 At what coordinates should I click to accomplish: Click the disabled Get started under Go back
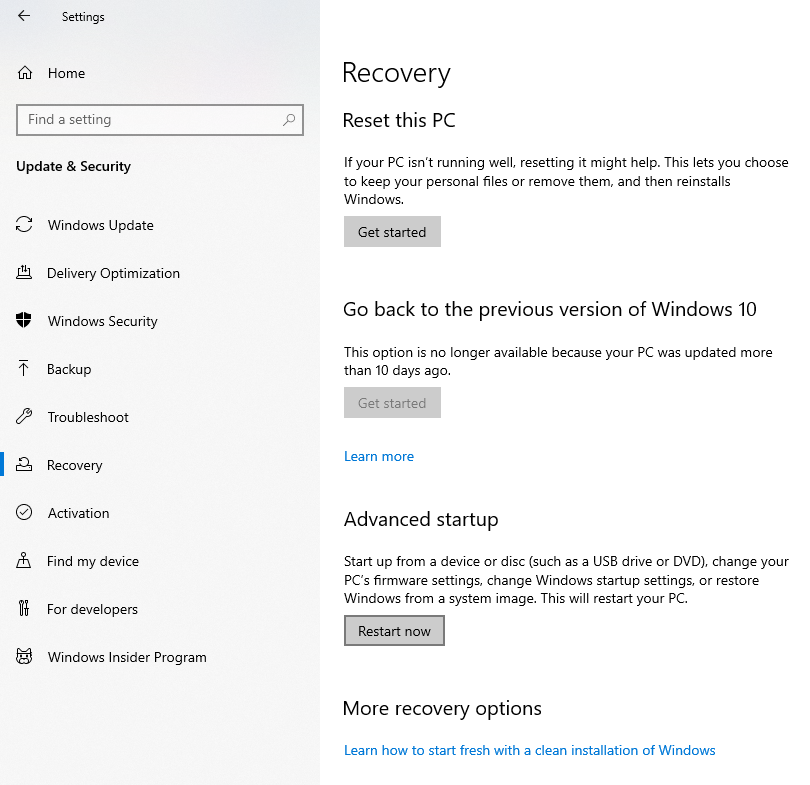point(392,403)
